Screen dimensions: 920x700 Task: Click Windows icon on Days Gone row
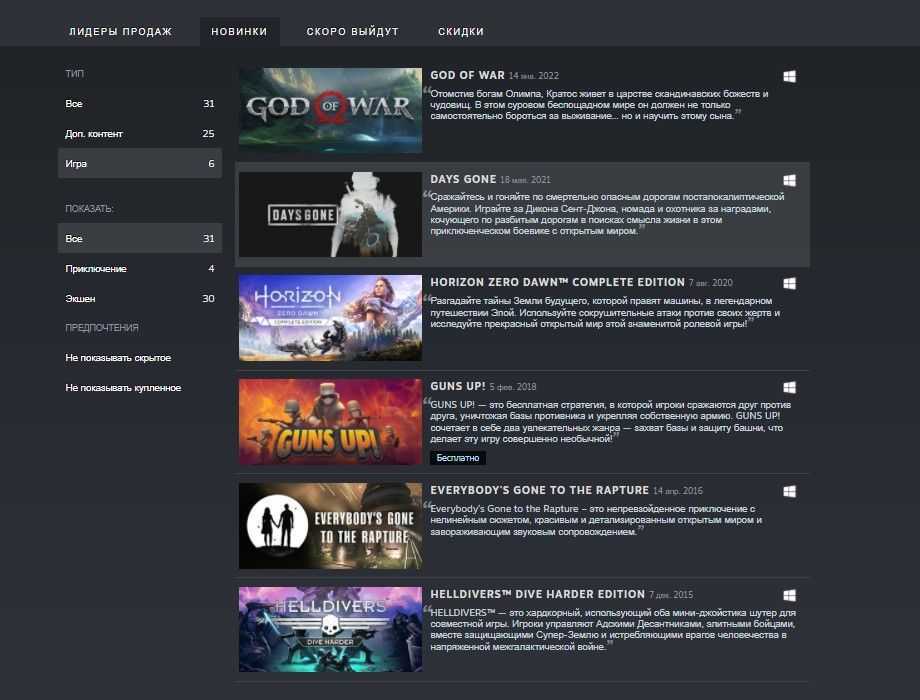point(789,180)
